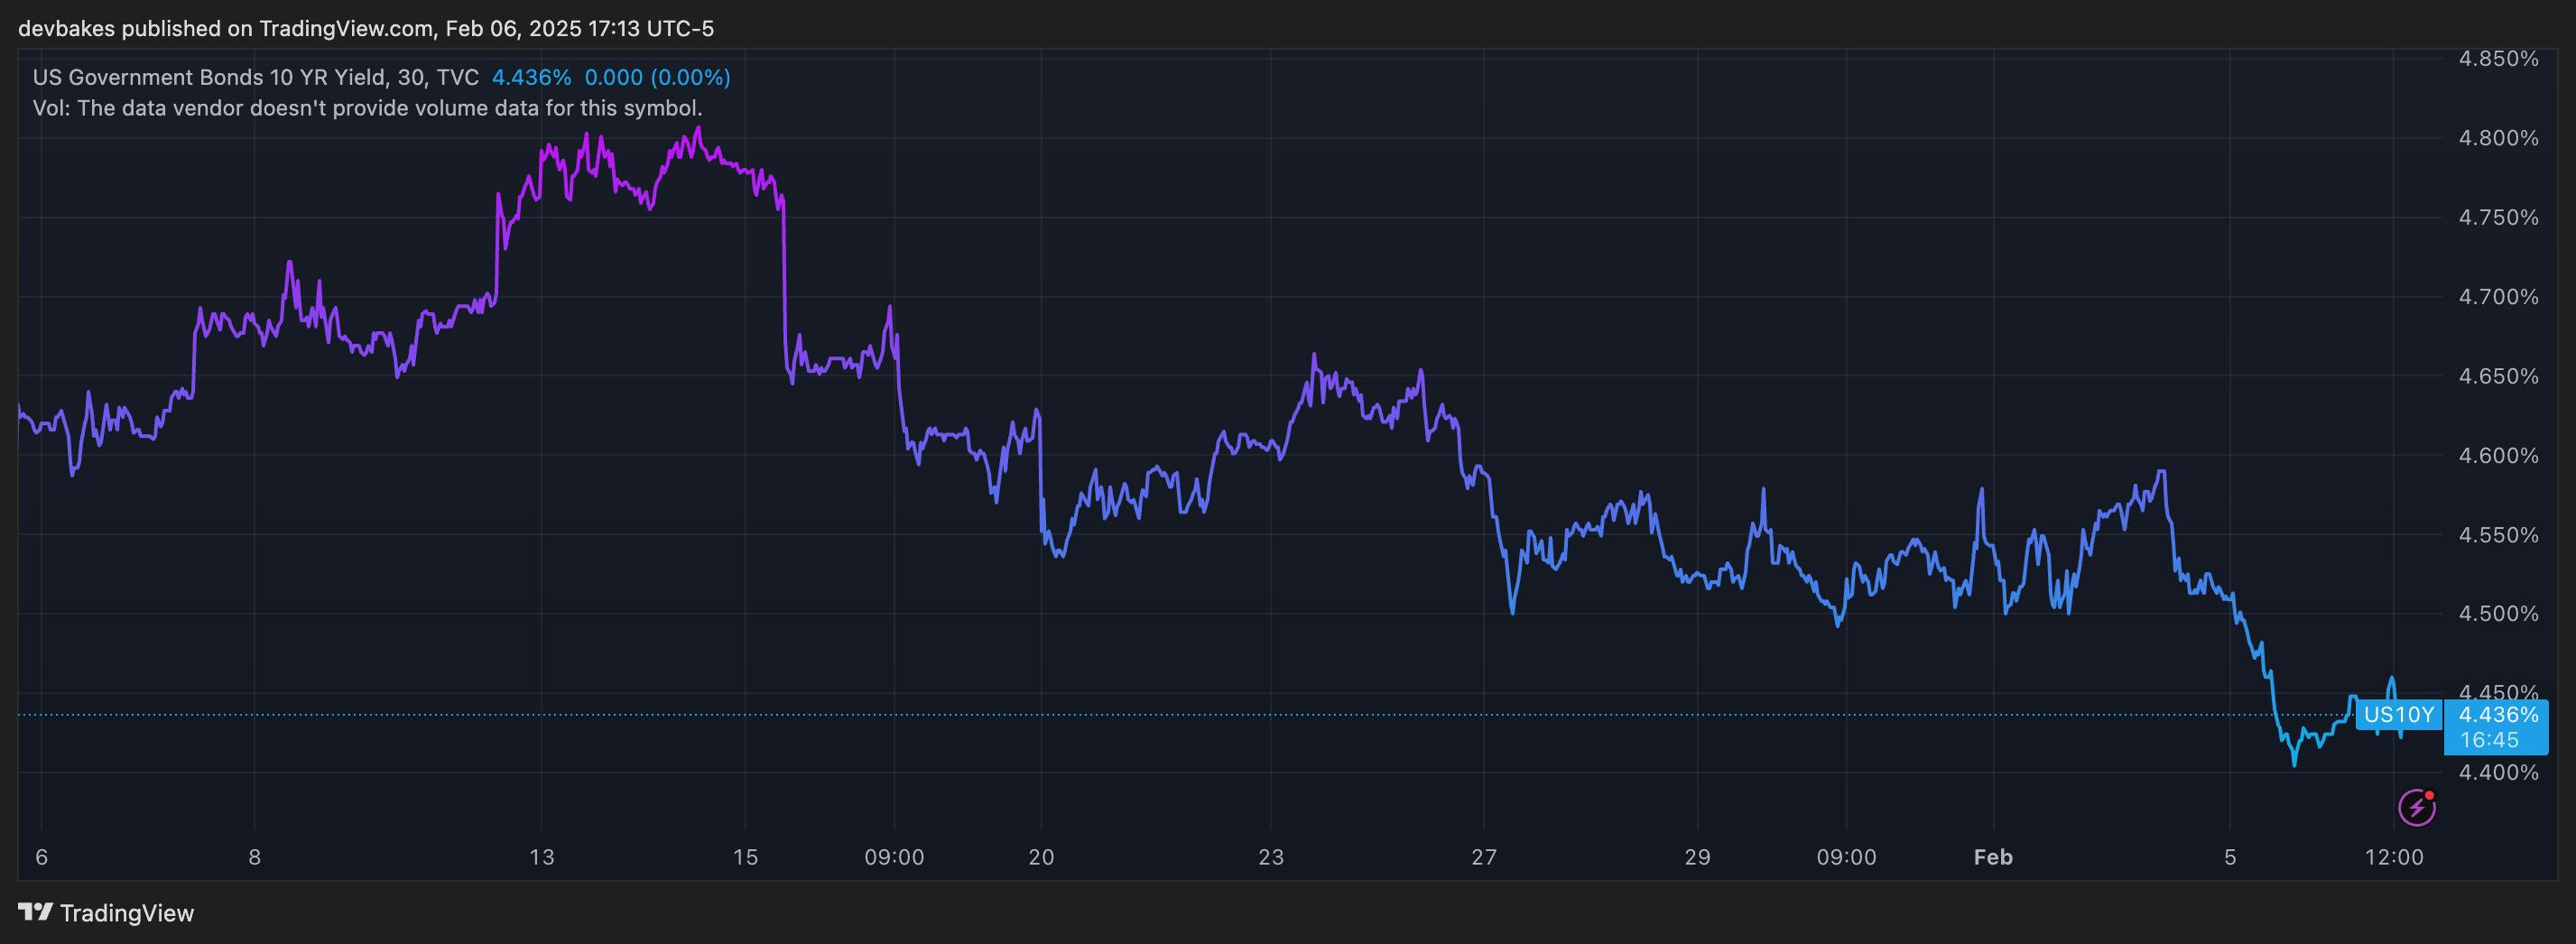Screen dimensions: 2576x944
Task: Click the published-by header text at top
Action: (x=366, y=28)
